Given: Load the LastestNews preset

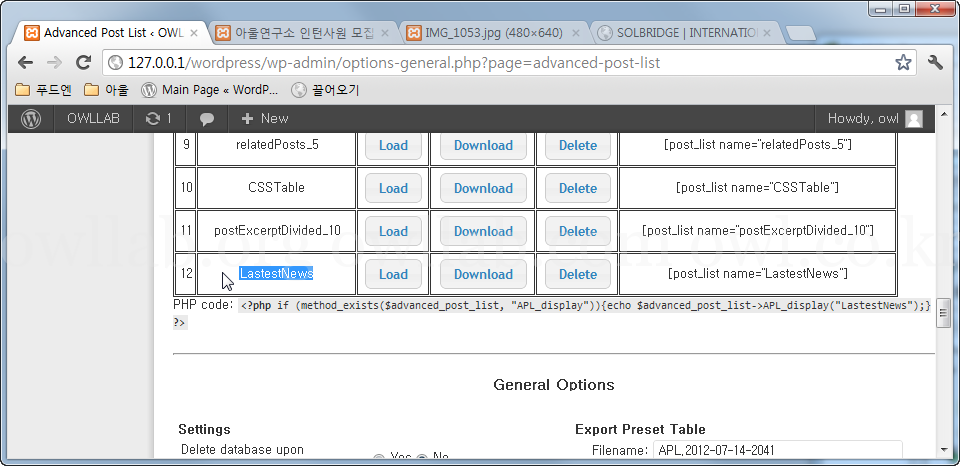Looking at the screenshot, I should pyautogui.click(x=393, y=274).
